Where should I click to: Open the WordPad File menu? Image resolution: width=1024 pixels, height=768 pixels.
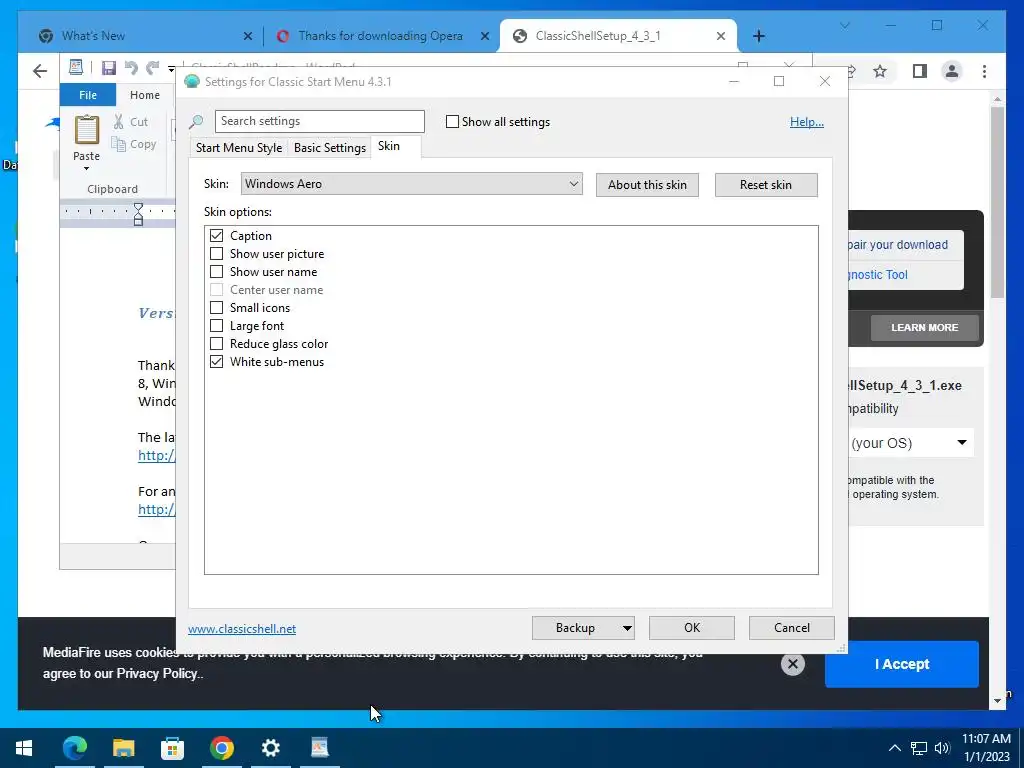[x=88, y=95]
